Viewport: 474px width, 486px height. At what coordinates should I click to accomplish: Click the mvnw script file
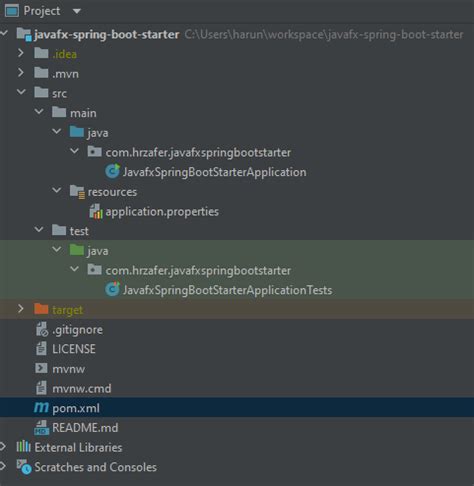pyautogui.click(x=68, y=369)
